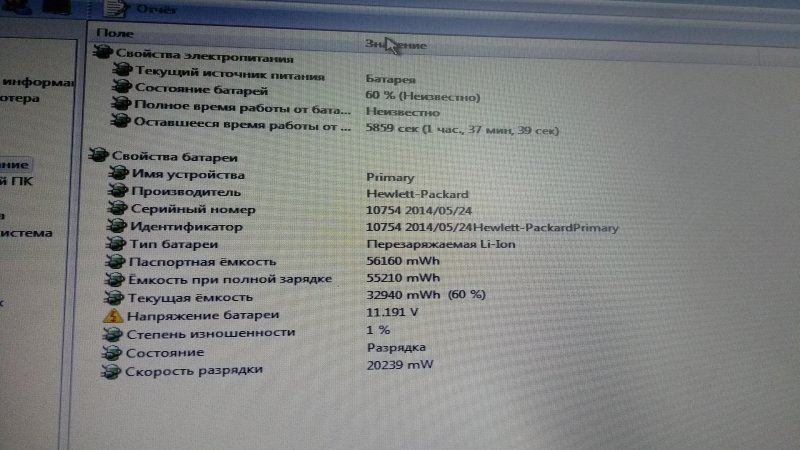This screenshot has height=450, width=800.
Task: Click the icon next to Скорость разрядки
Action: [110, 372]
